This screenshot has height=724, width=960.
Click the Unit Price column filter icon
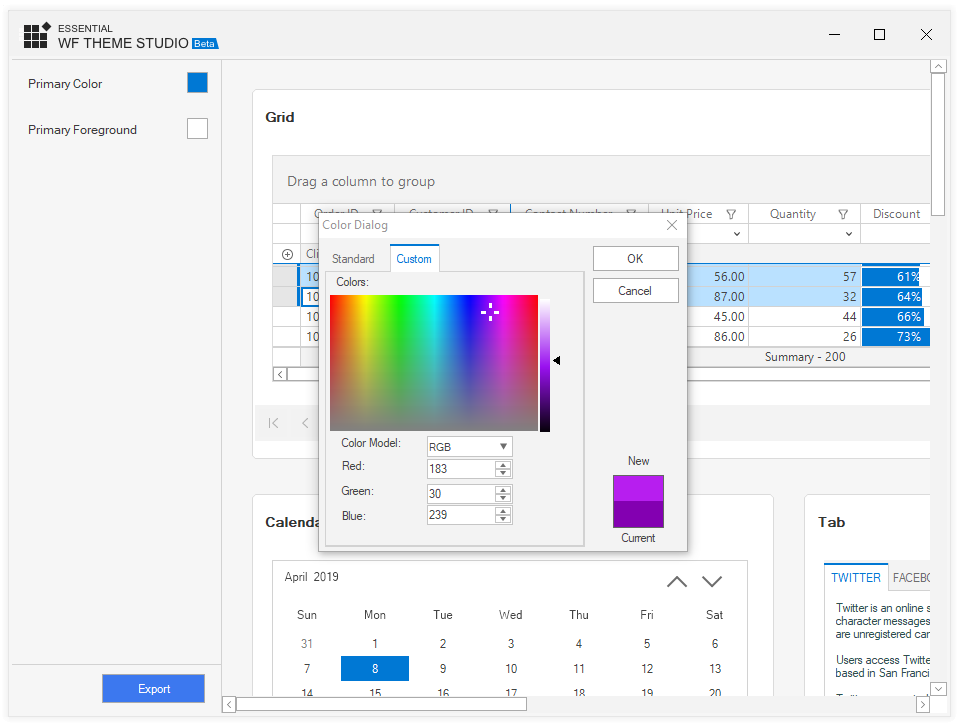point(731,214)
